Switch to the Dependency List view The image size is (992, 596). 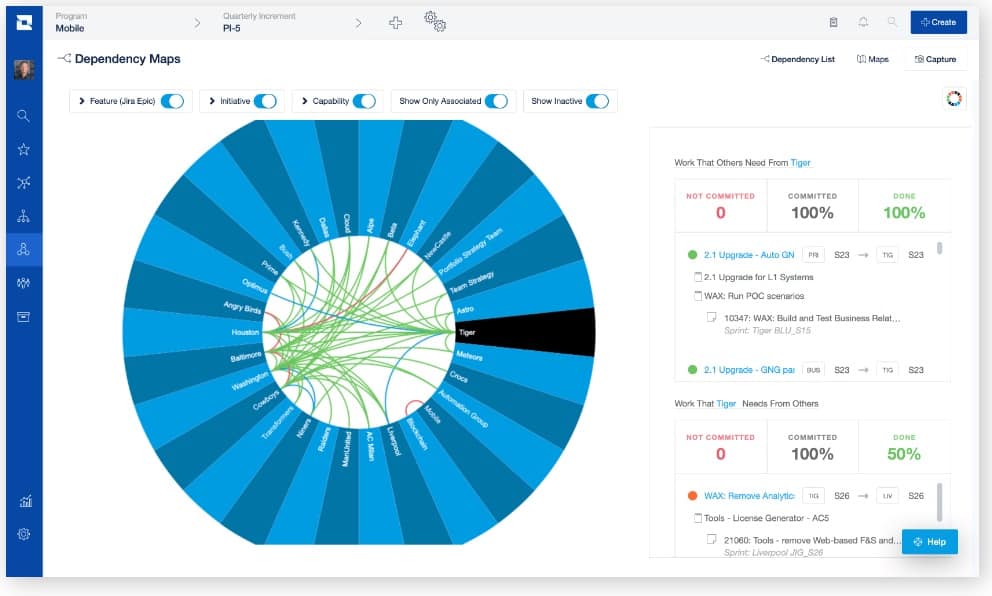click(798, 59)
